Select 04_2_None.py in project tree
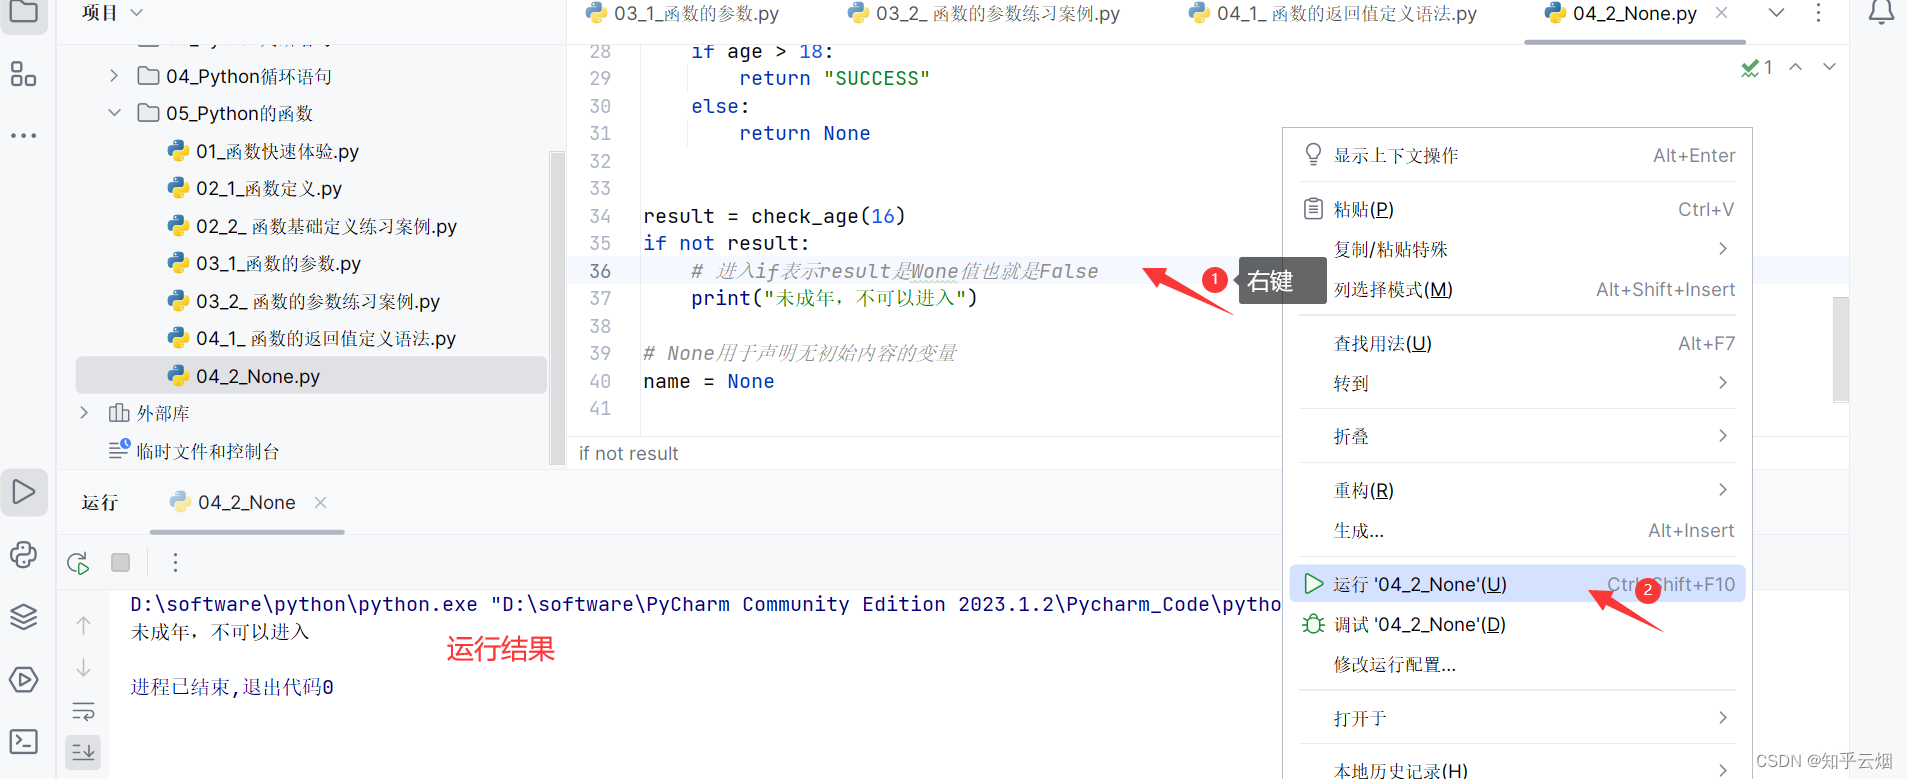The height and width of the screenshot is (779, 1907). [x=311, y=376]
